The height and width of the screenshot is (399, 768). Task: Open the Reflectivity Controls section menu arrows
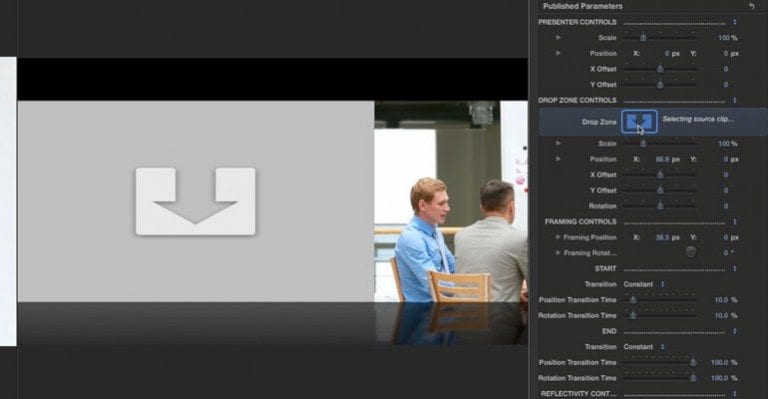pos(735,393)
